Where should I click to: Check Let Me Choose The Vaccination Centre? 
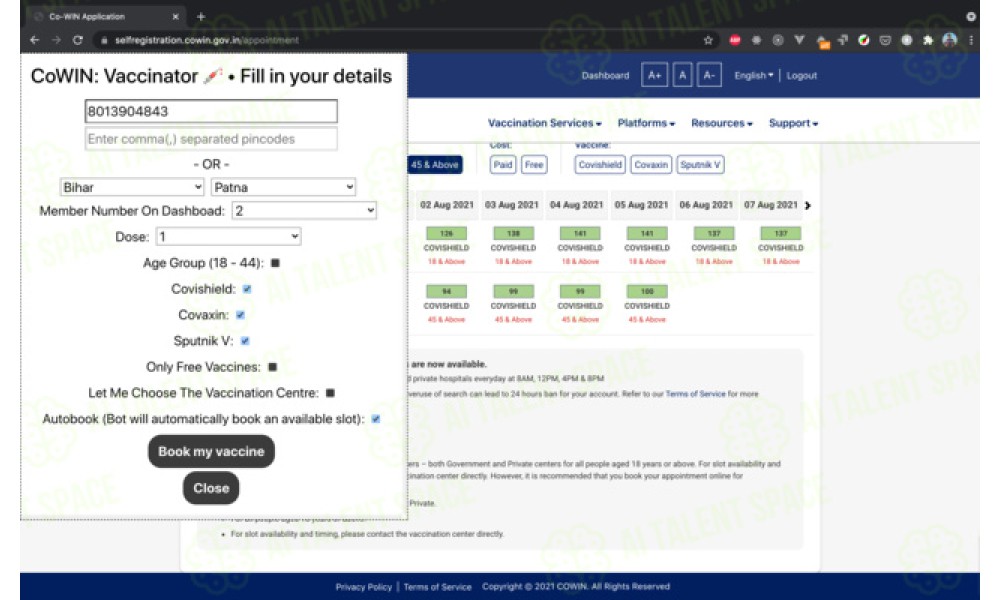coord(330,393)
